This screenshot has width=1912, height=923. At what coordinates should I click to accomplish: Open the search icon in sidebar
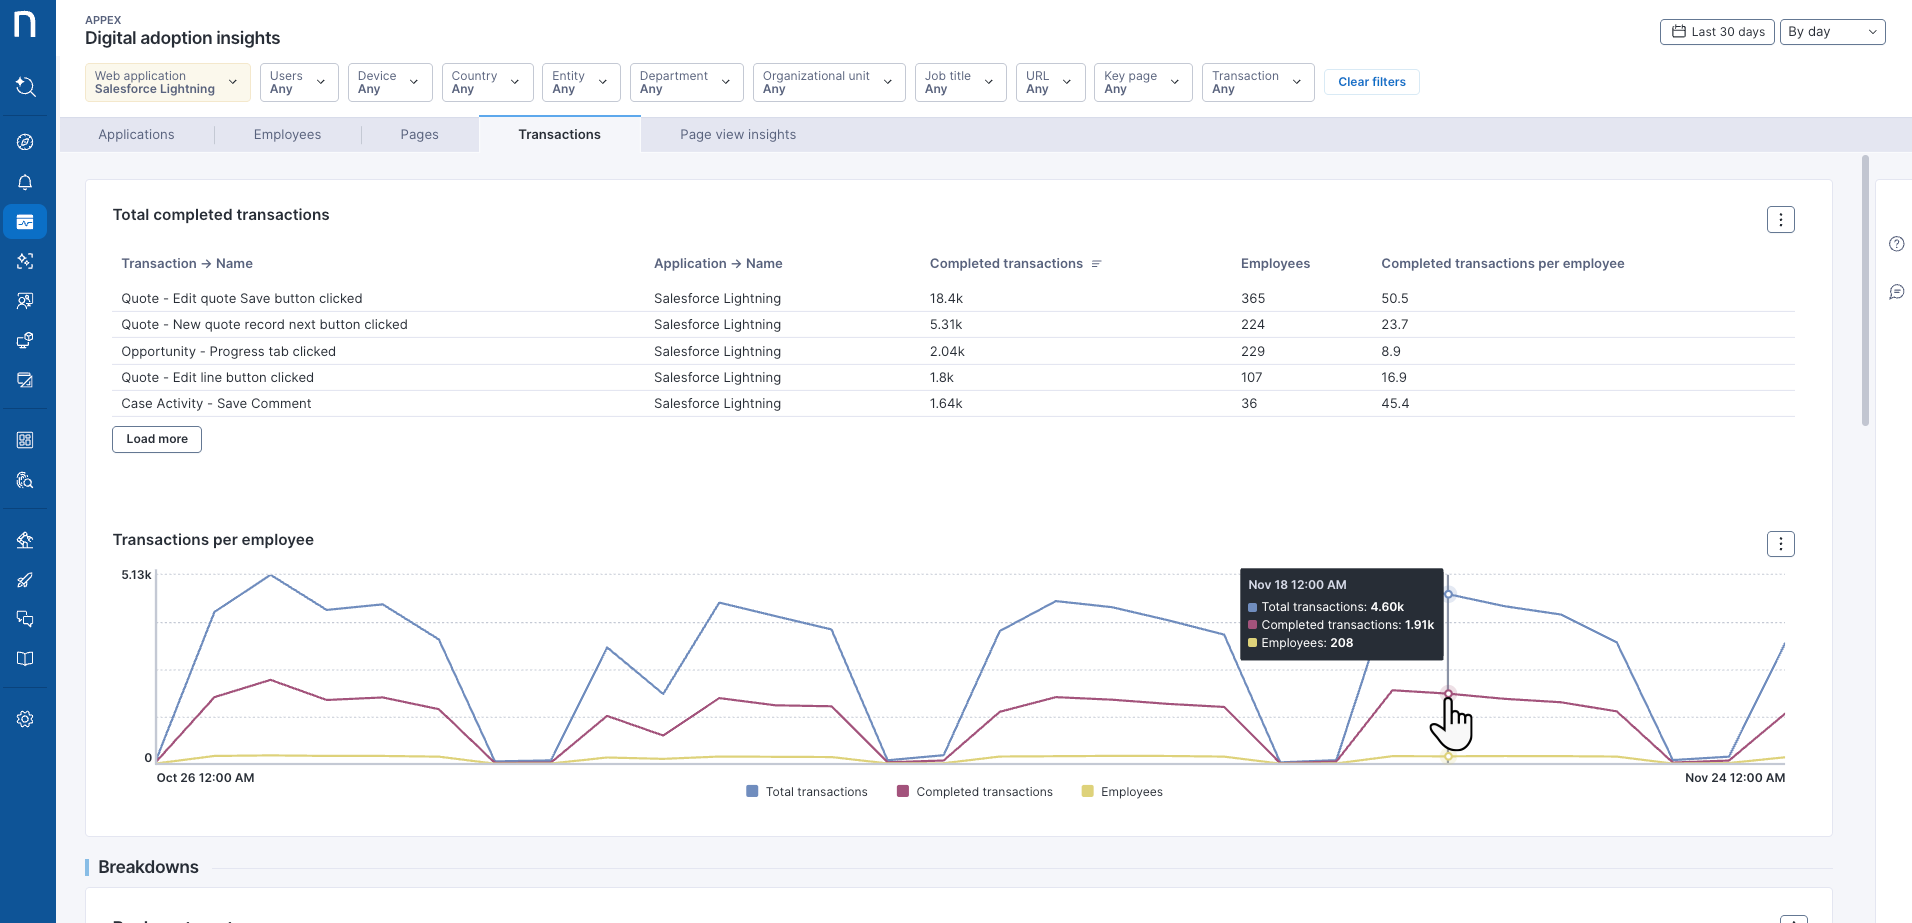(x=26, y=87)
